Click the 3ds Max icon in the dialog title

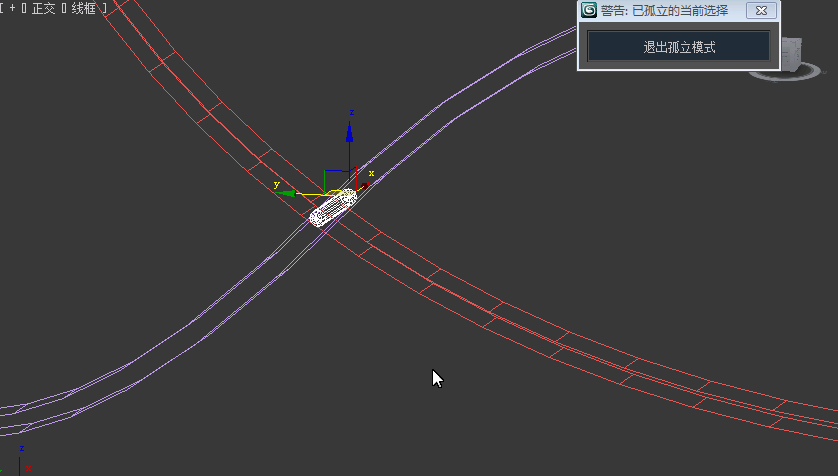coord(589,10)
